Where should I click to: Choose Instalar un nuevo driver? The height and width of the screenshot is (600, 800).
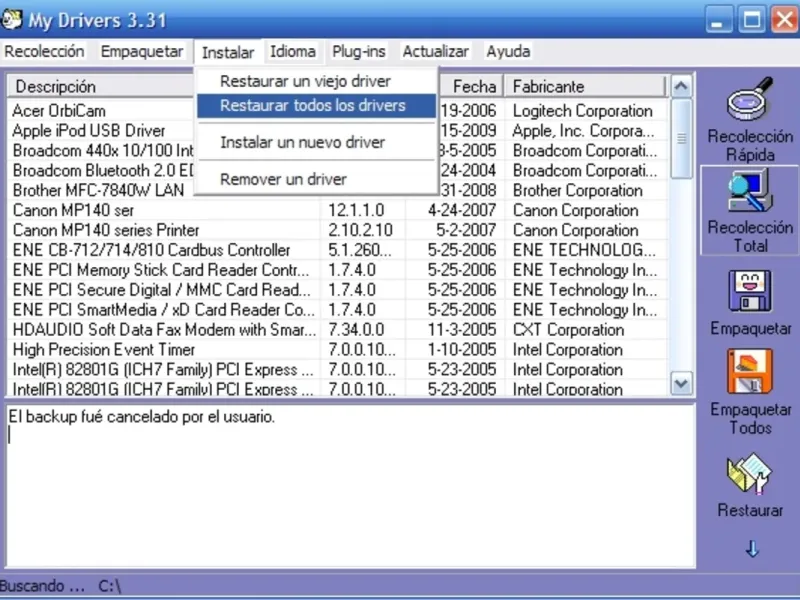coord(317,142)
